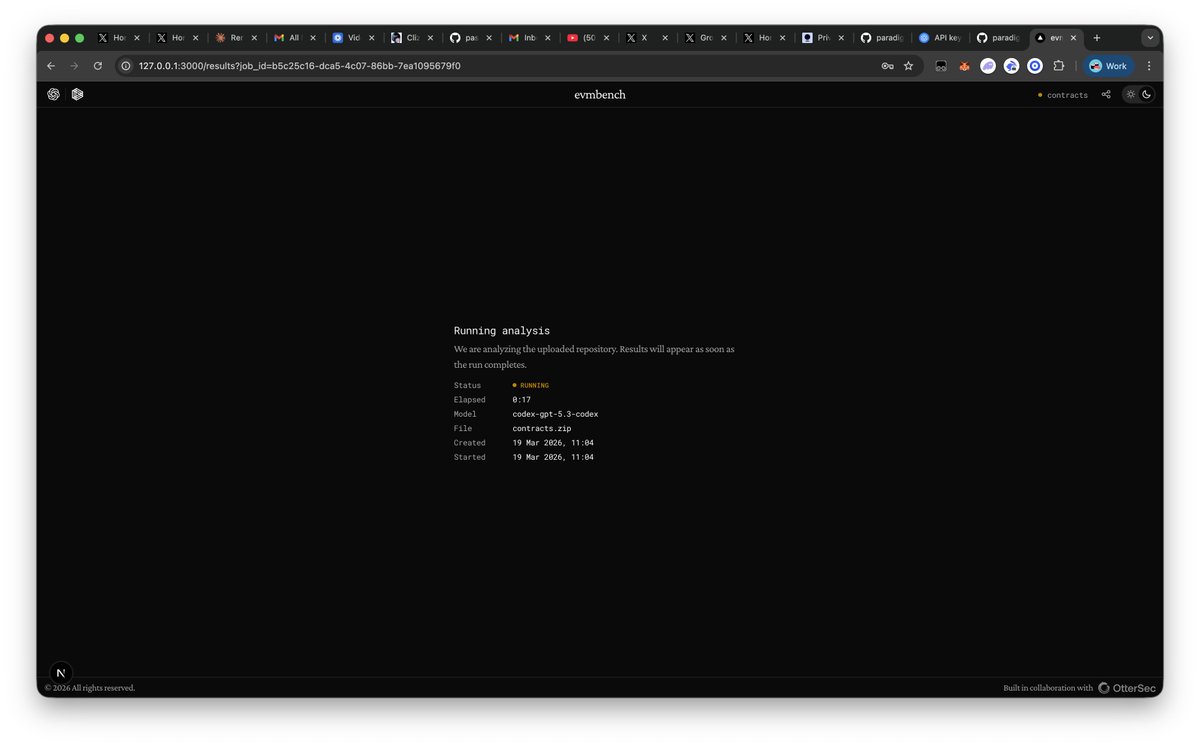Open the OtterSec link in the footer

pyautogui.click(x=1127, y=688)
